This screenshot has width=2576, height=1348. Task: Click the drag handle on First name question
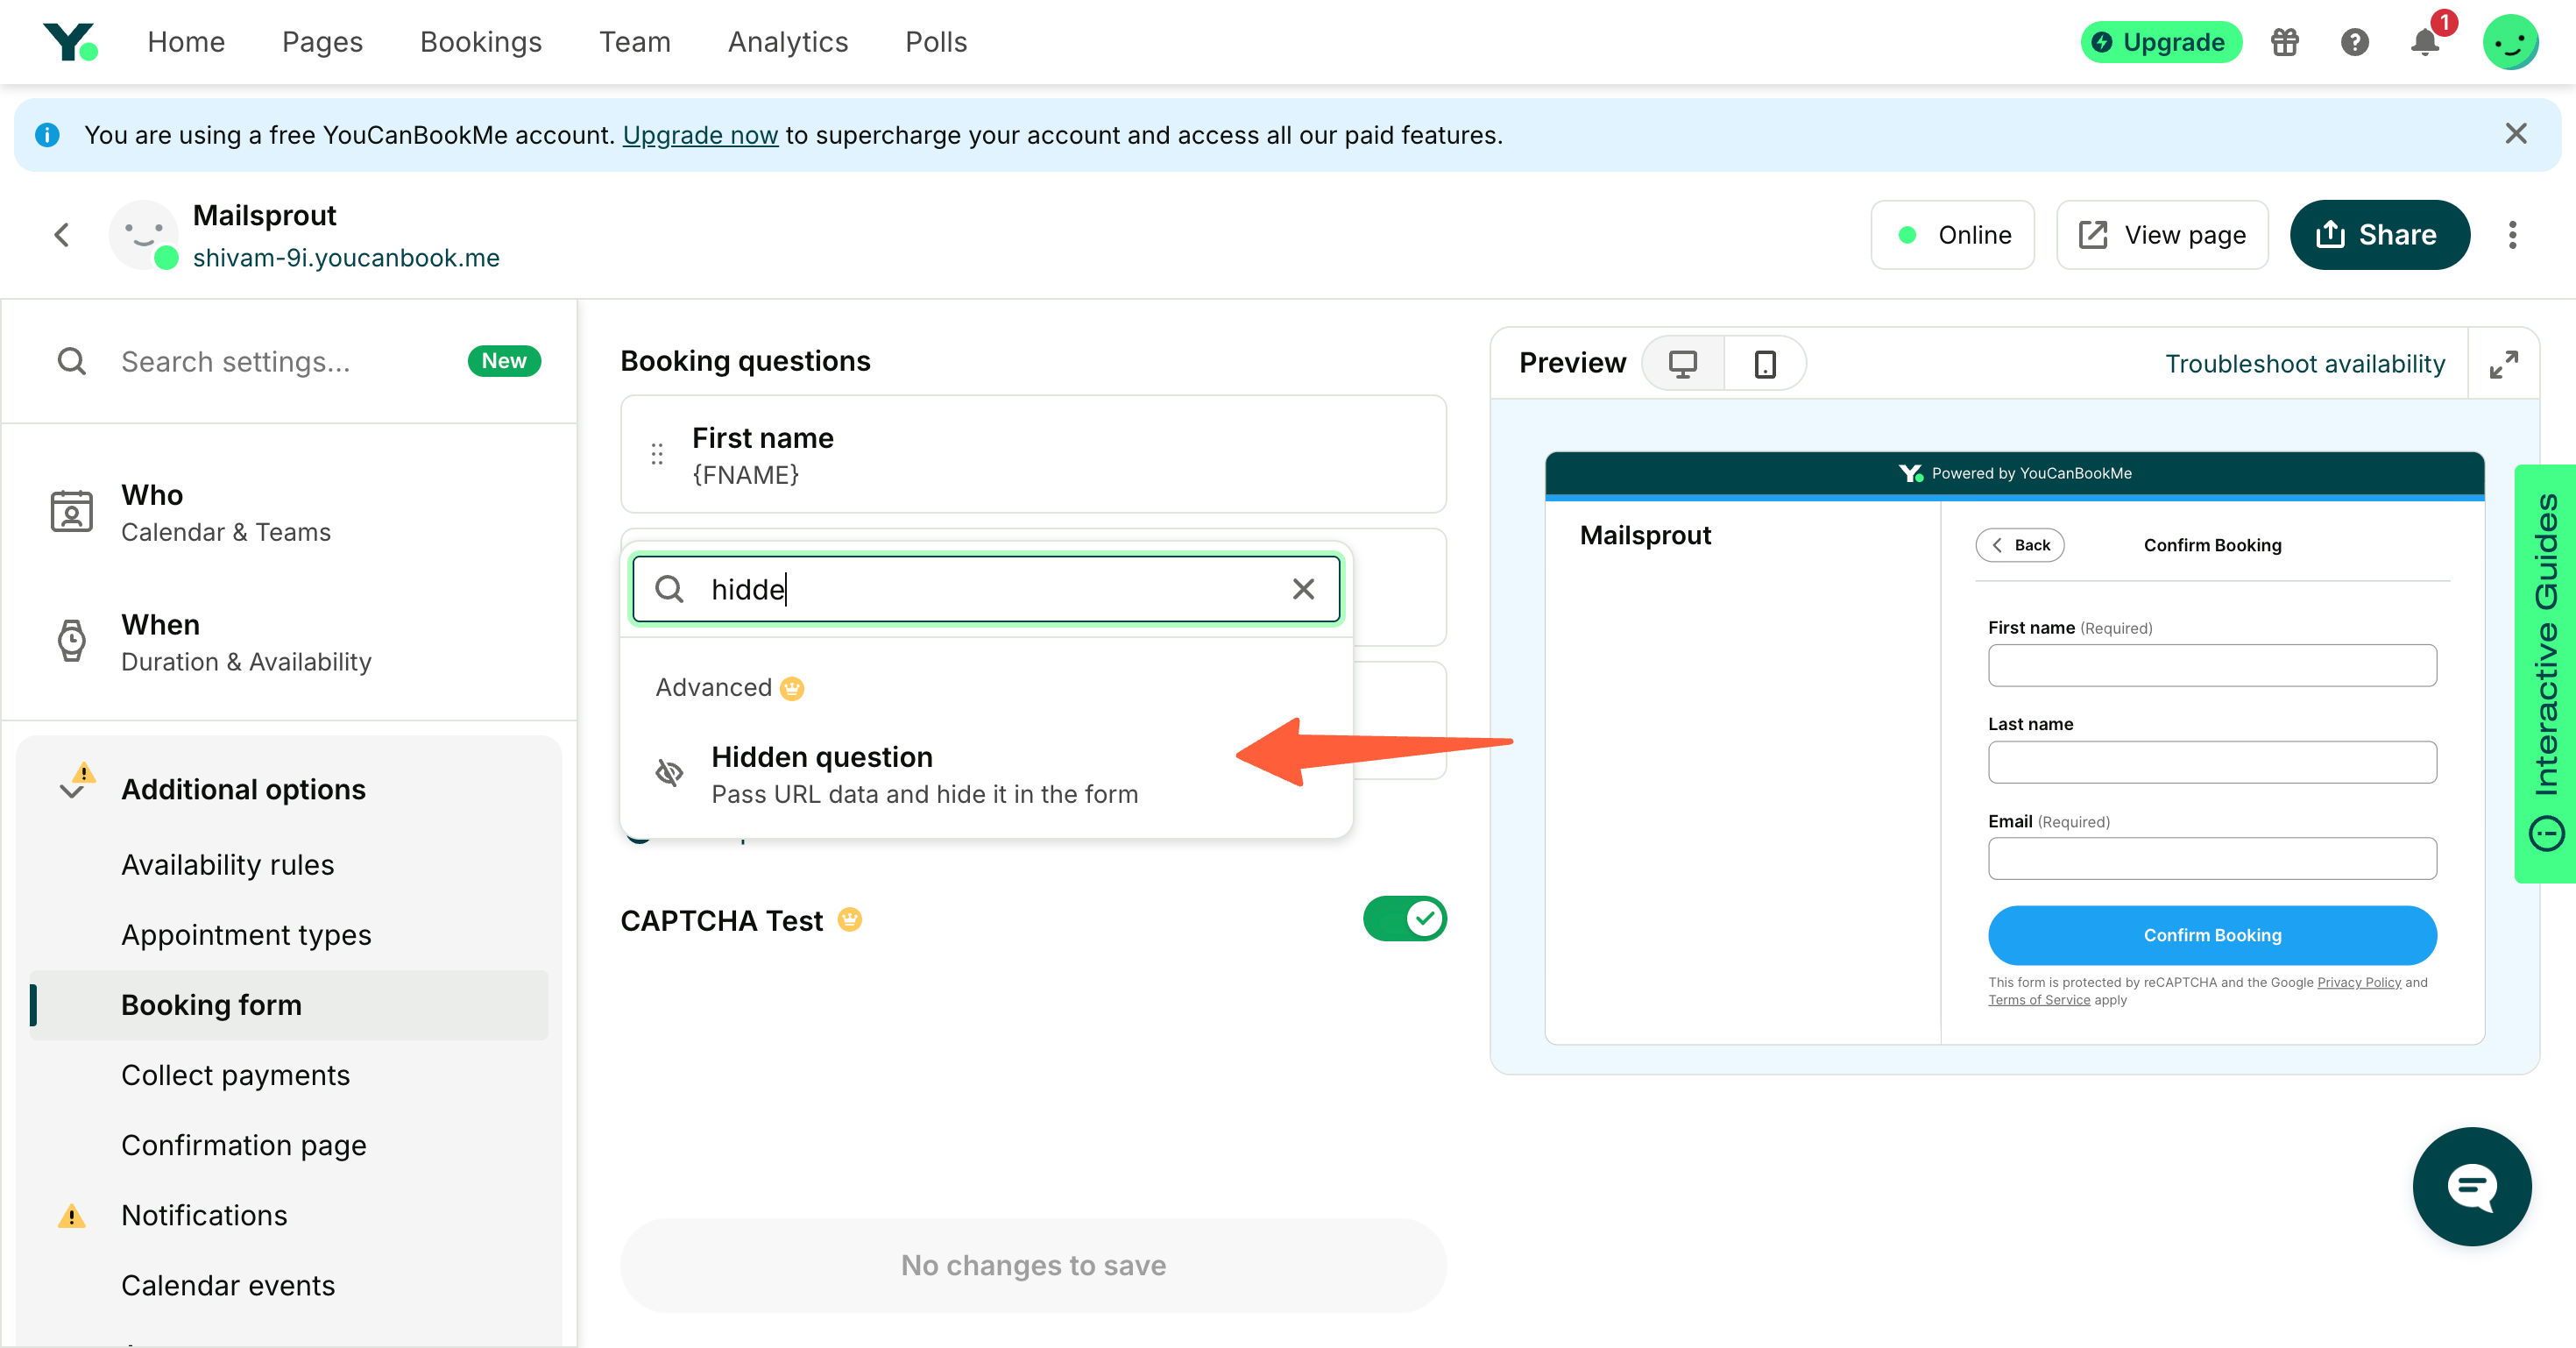click(x=657, y=454)
